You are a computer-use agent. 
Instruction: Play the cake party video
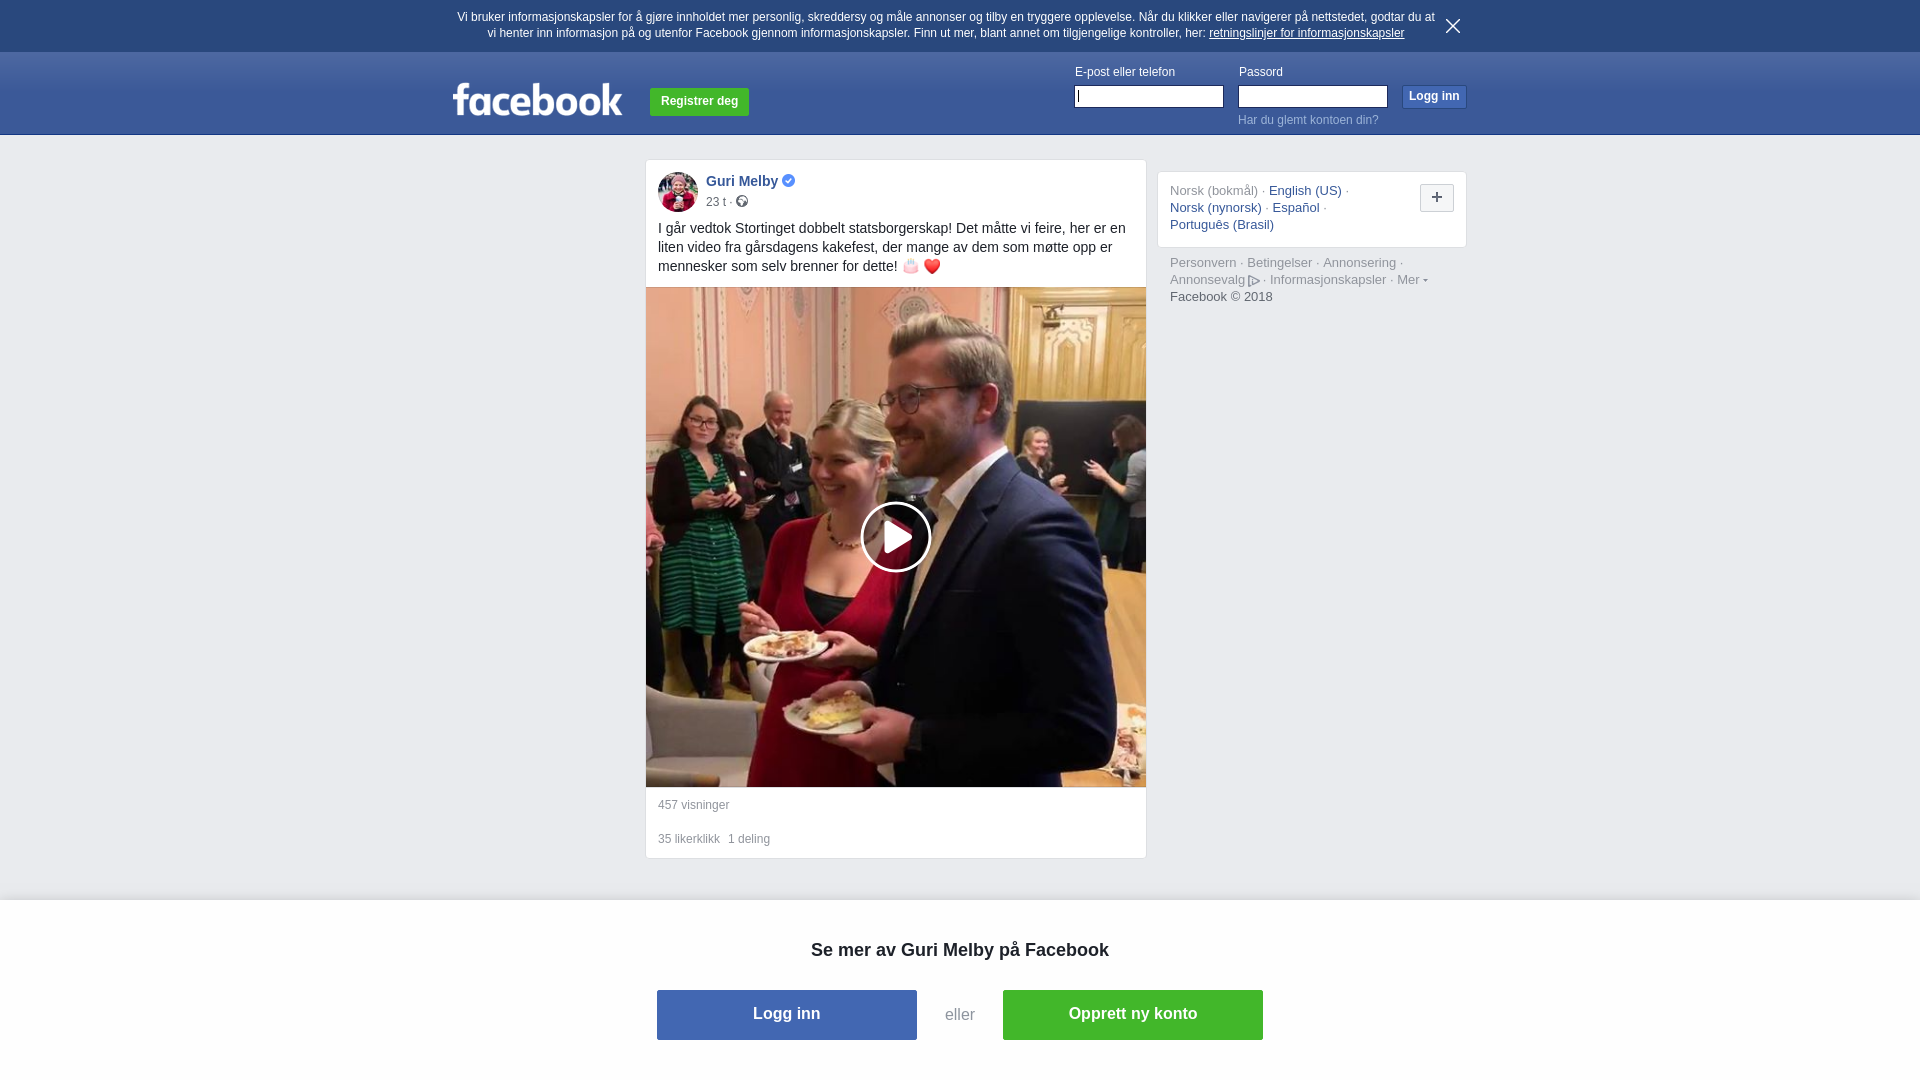point(895,537)
